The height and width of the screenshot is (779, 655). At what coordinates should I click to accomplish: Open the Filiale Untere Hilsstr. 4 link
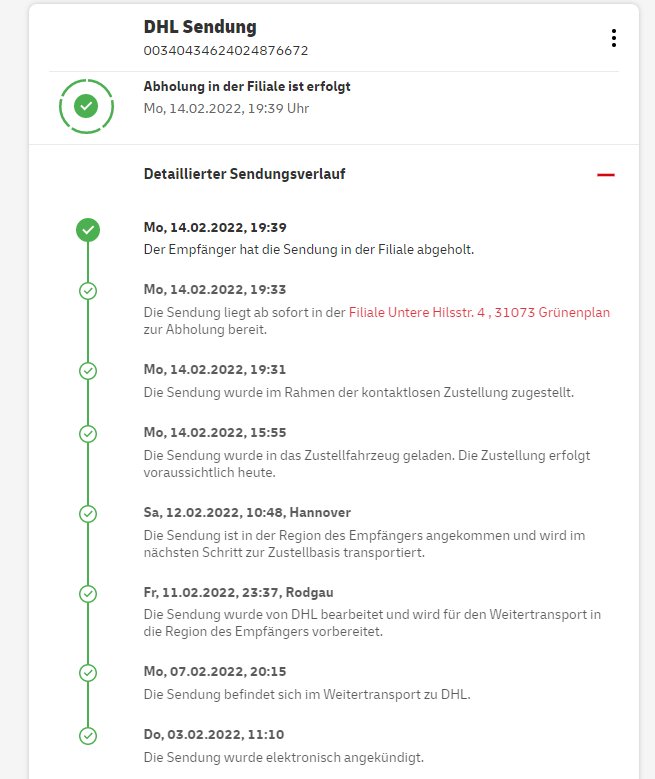tap(479, 313)
